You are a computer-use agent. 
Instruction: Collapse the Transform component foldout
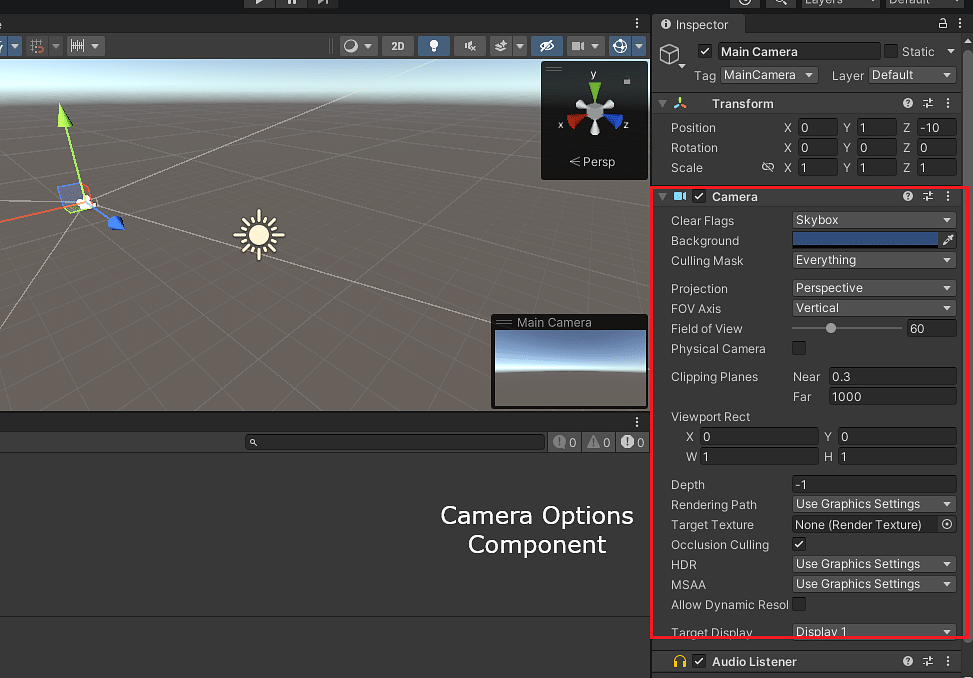[662, 104]
